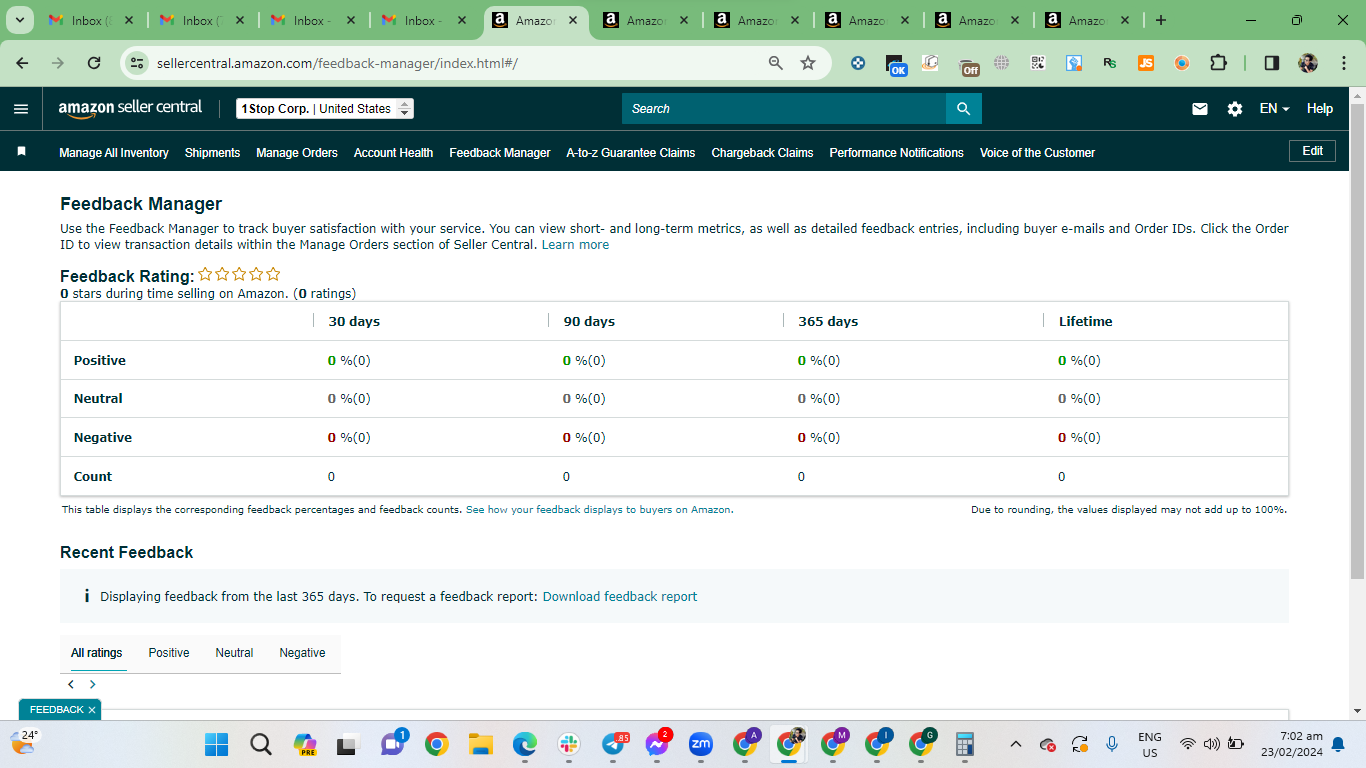Screen dimensions: 1366x768
Task: Click the Learn more link
Action: [x=575, y=245]
